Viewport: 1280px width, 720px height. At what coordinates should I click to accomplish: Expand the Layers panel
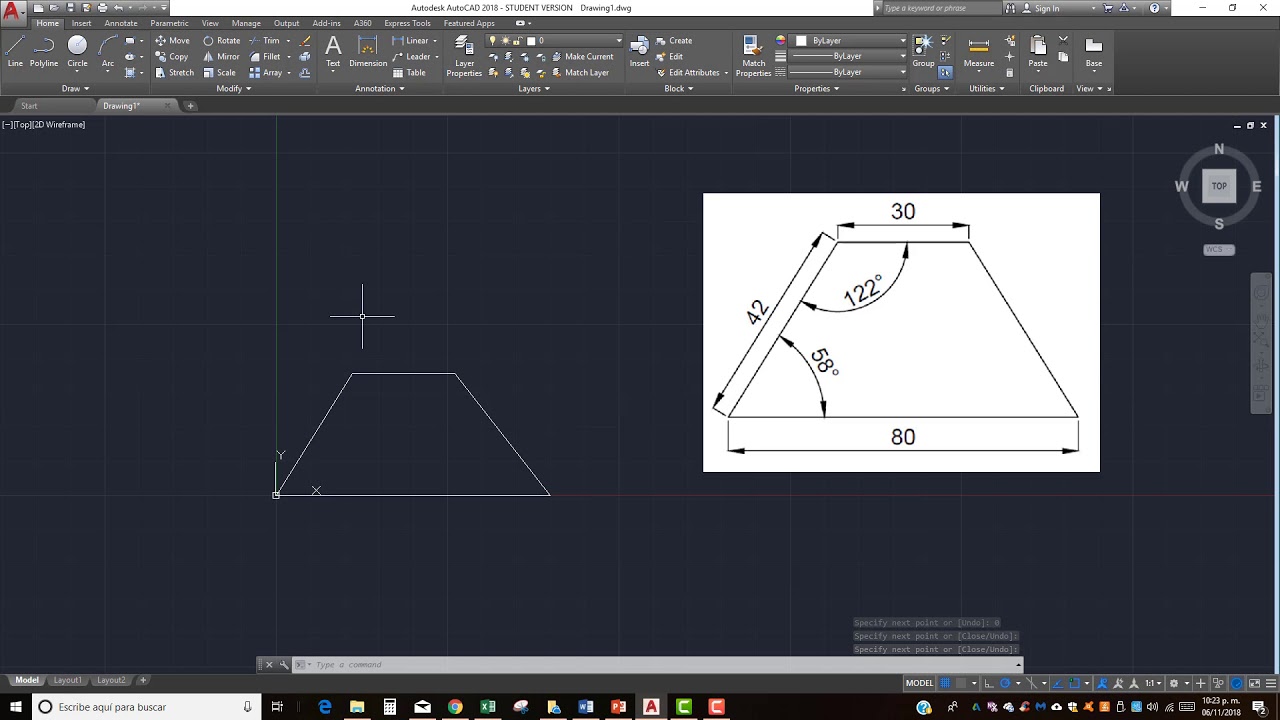coord(534,88)
